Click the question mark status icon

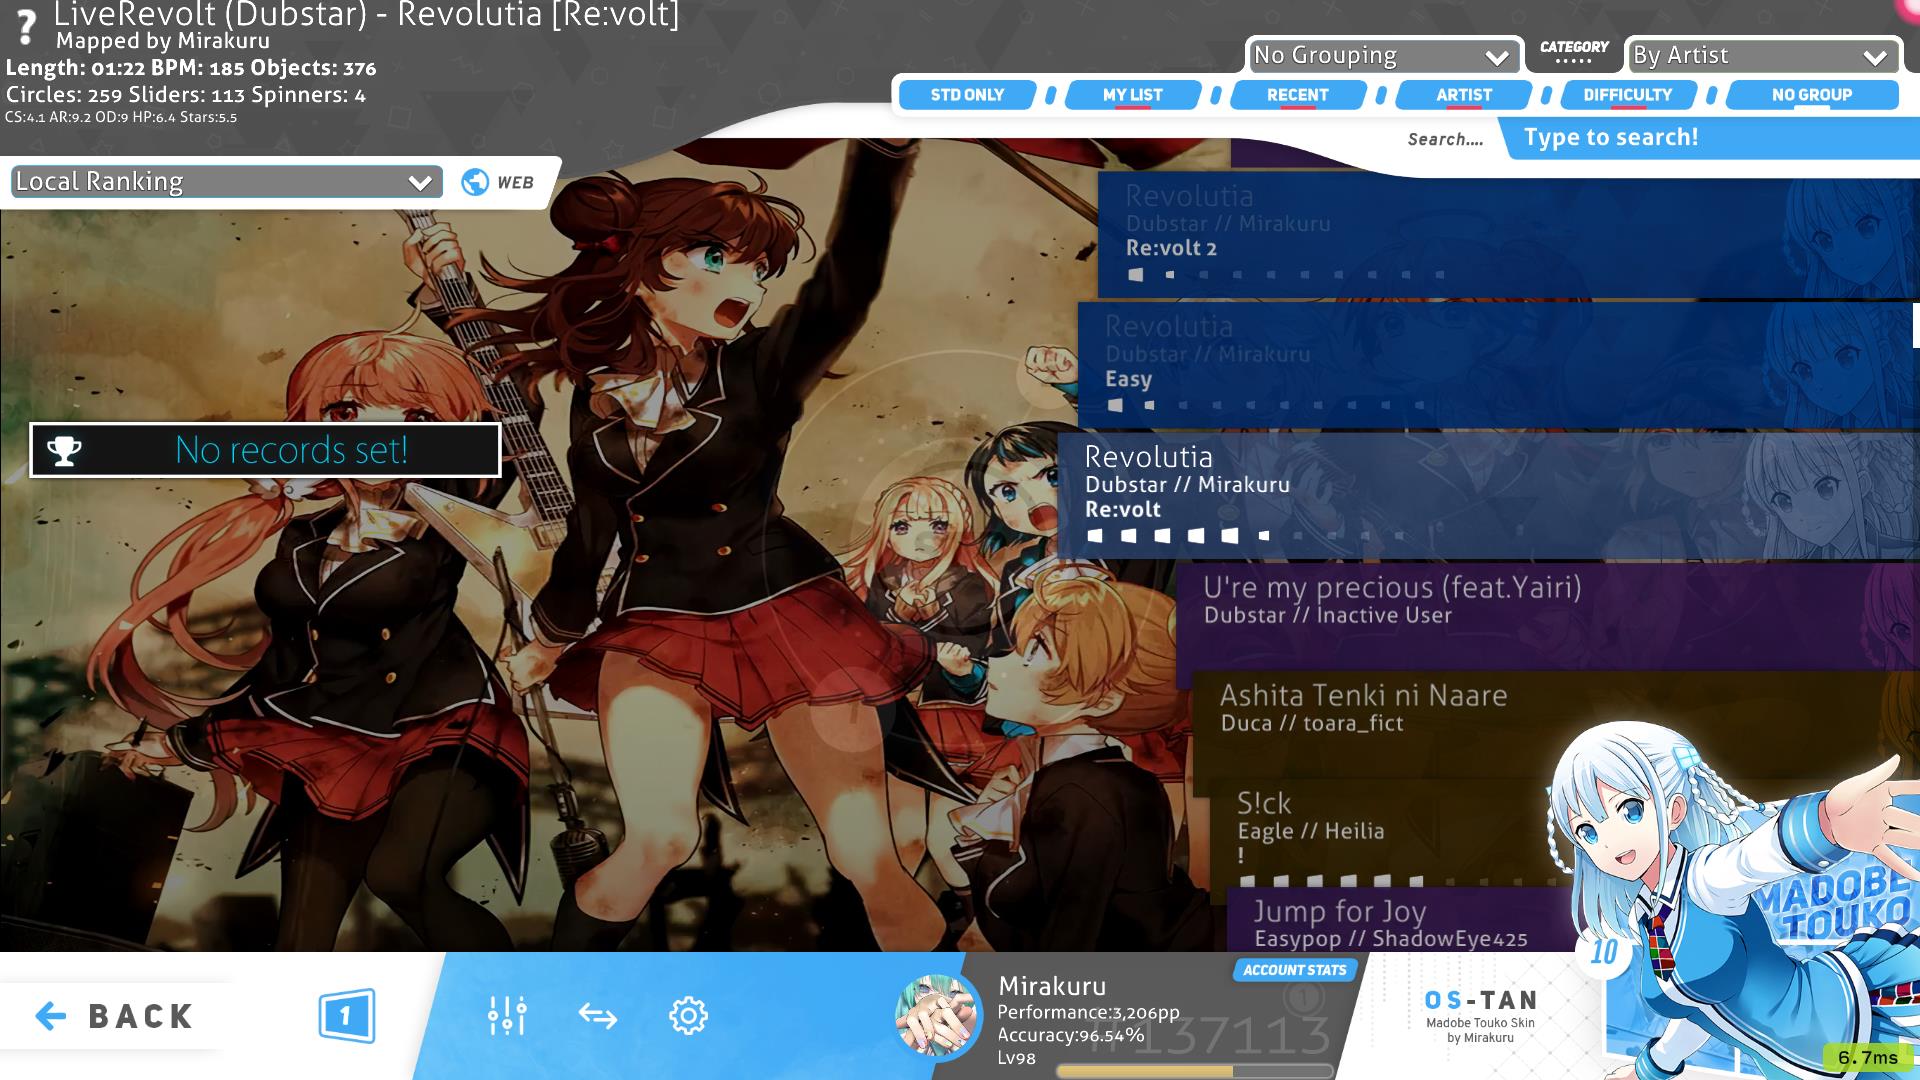(x=27, y=27)
